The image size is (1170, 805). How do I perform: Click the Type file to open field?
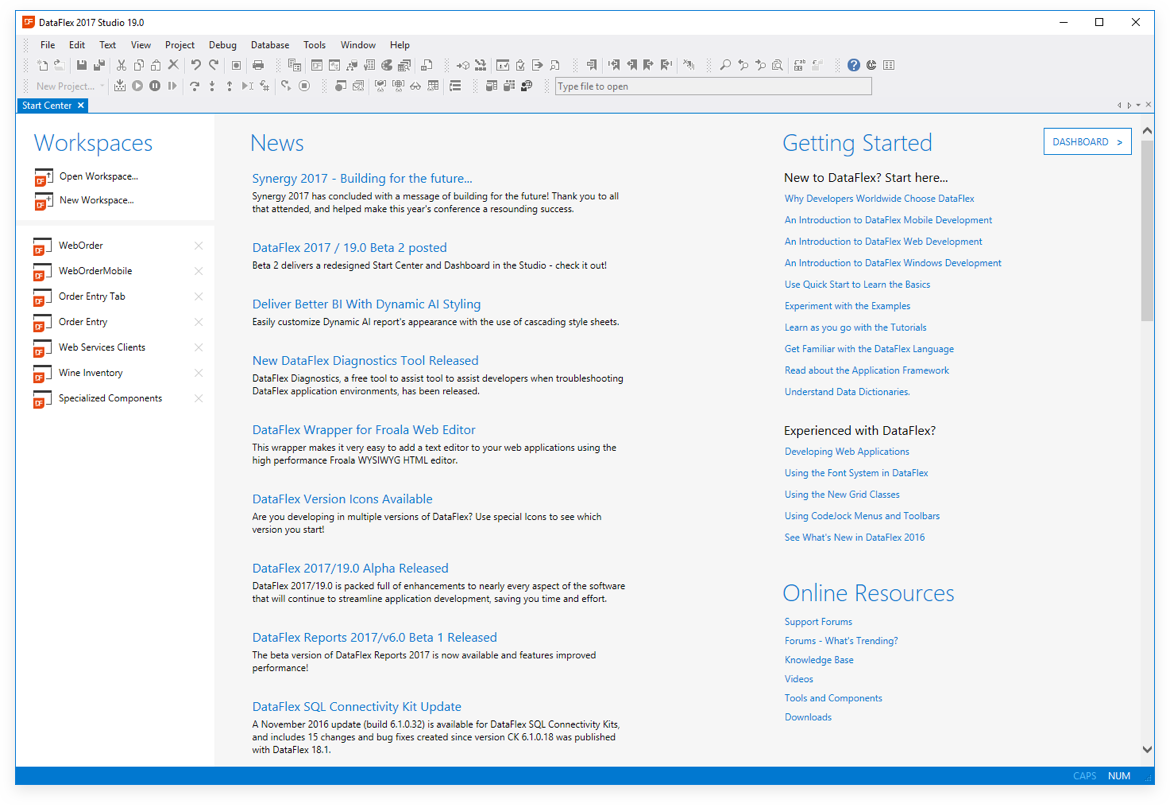click(x=713, y=86)
